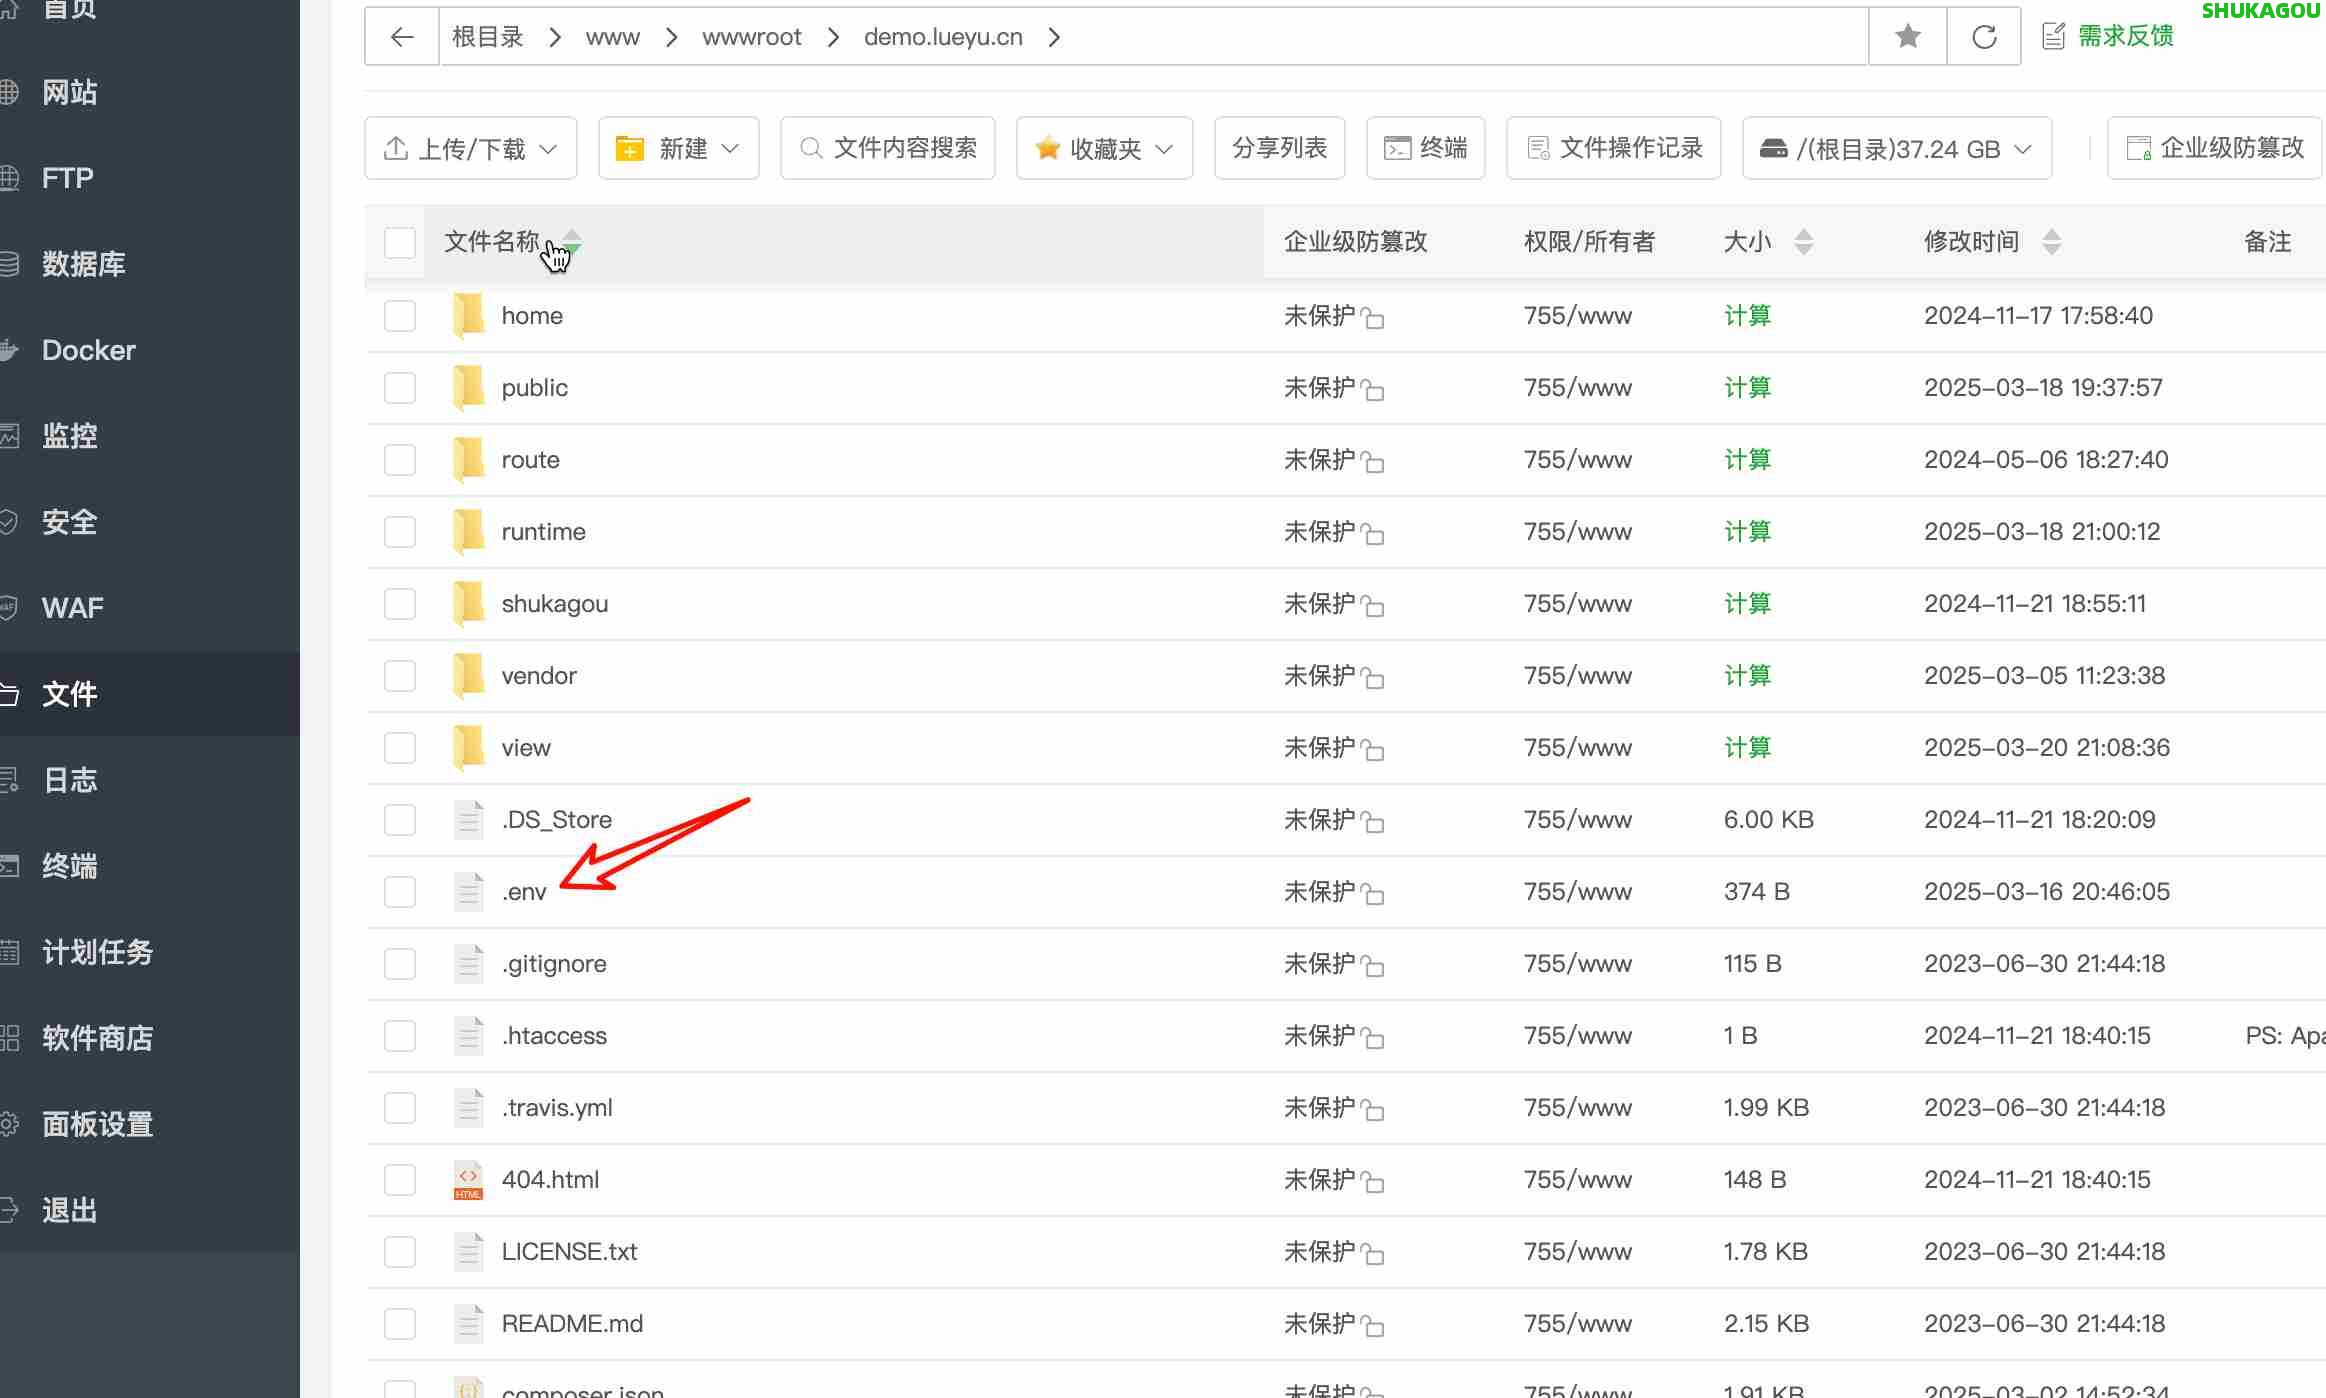Click the 需求反馈 feedback icon
The width and height of the screenshot is (2326, 1398).
tap(2054, 34)
